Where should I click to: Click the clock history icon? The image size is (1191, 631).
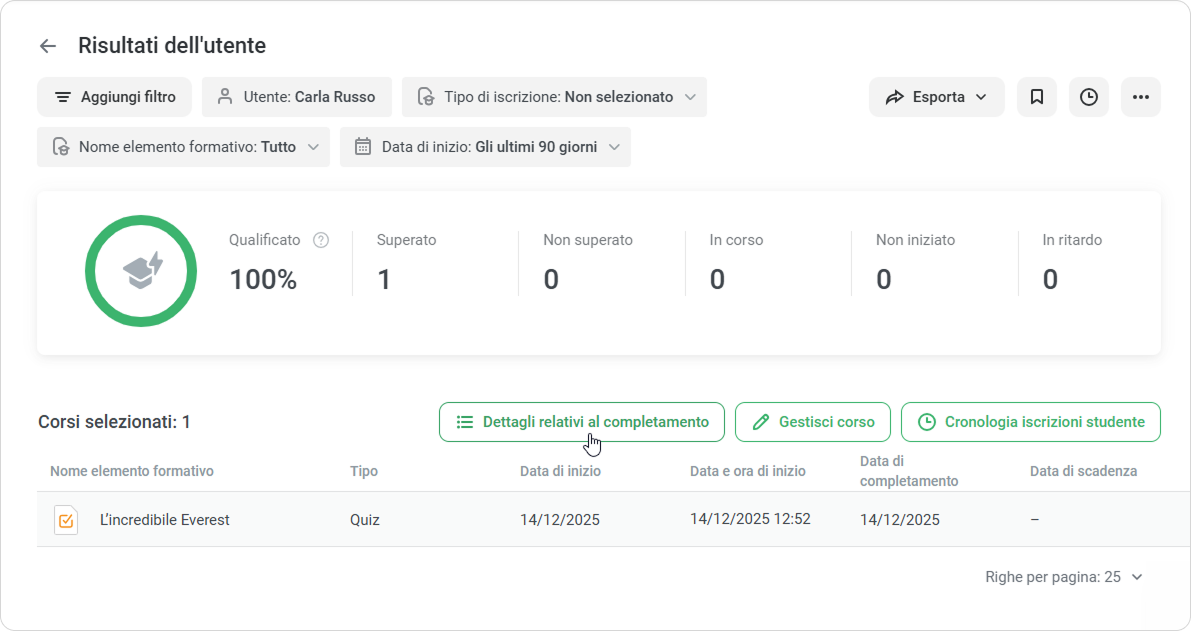pos(1089,97)
